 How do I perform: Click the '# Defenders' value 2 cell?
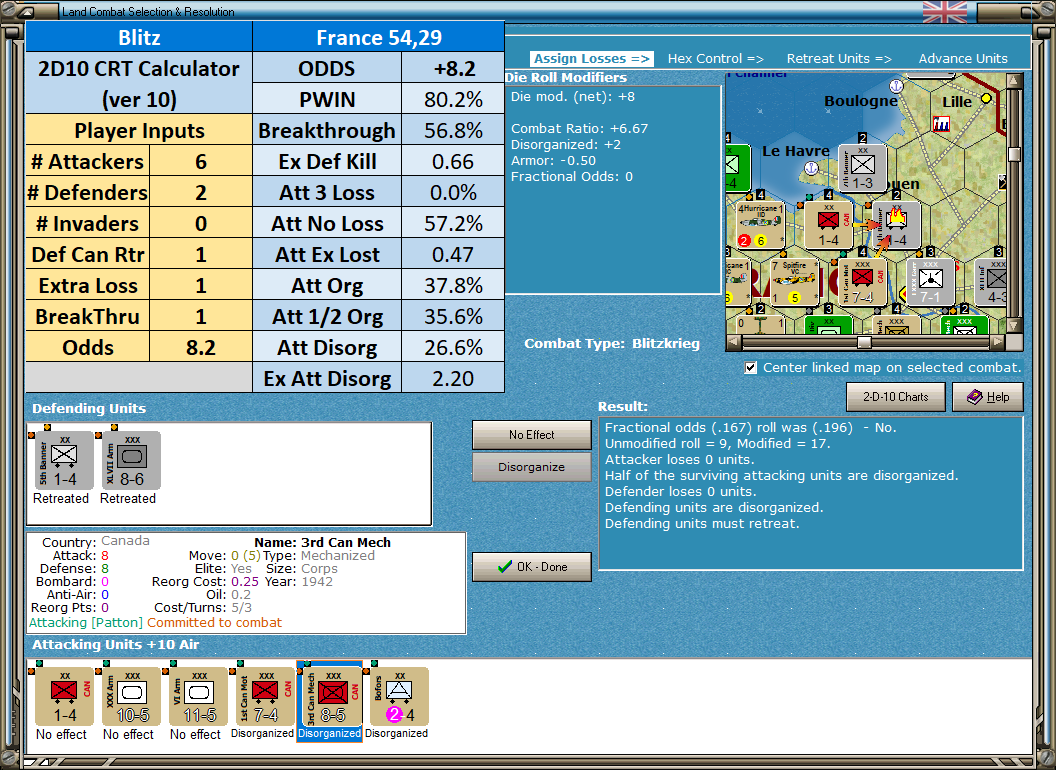(201, 193)
